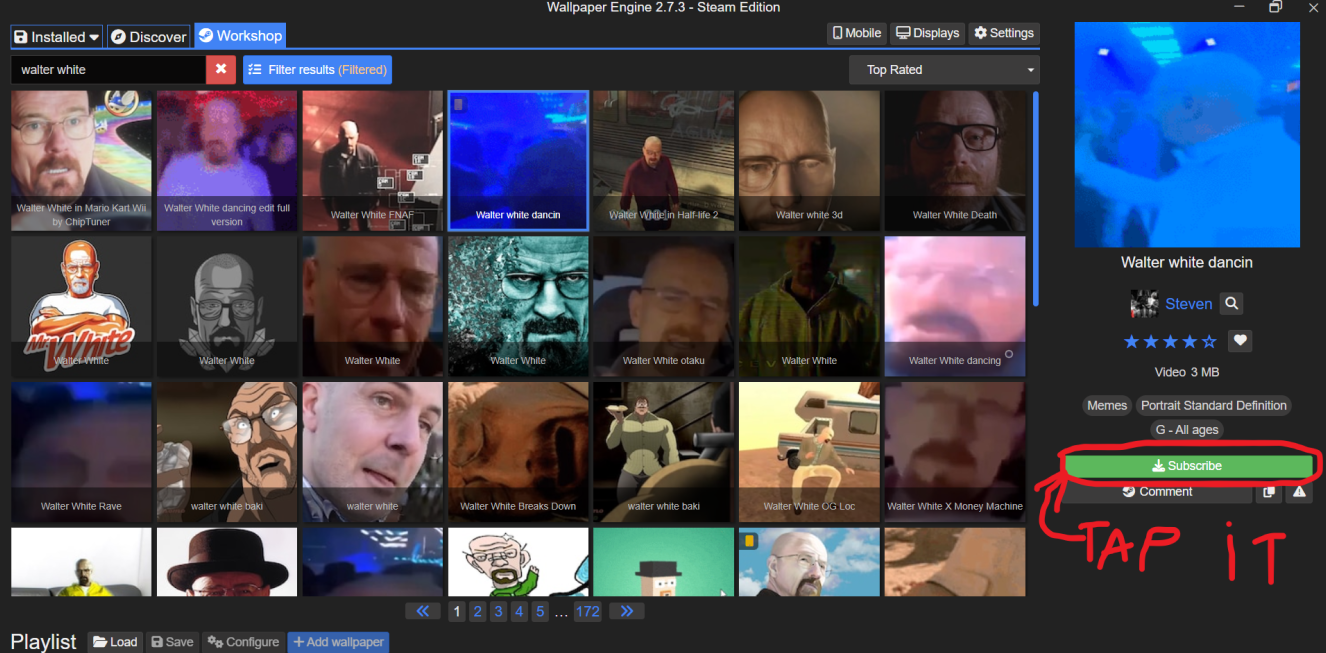Report wallpaper with warning icon
Viewport: 1326px width, 653px height.
coord(1299,492)
